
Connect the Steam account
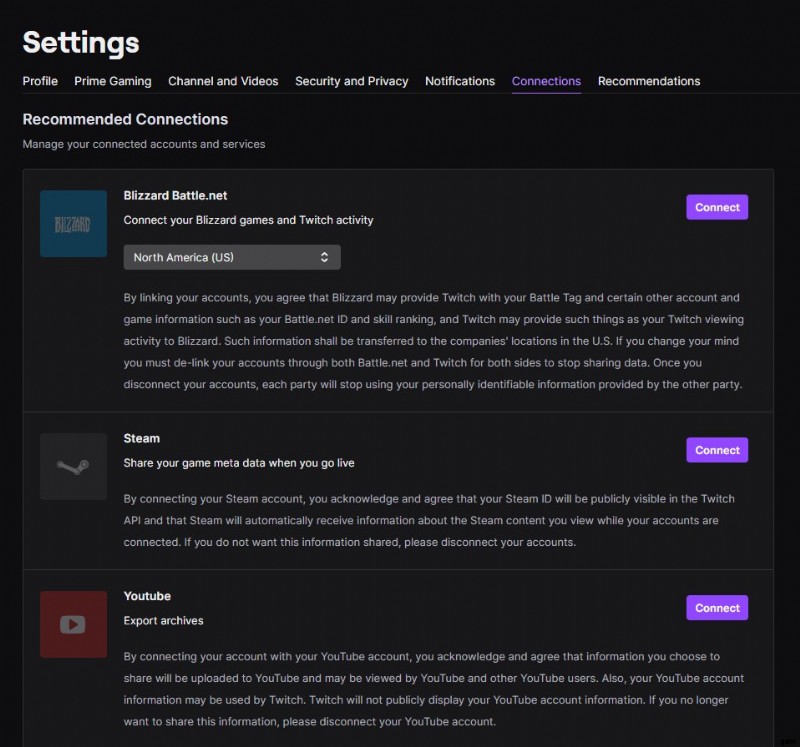(x=717, y=450)
